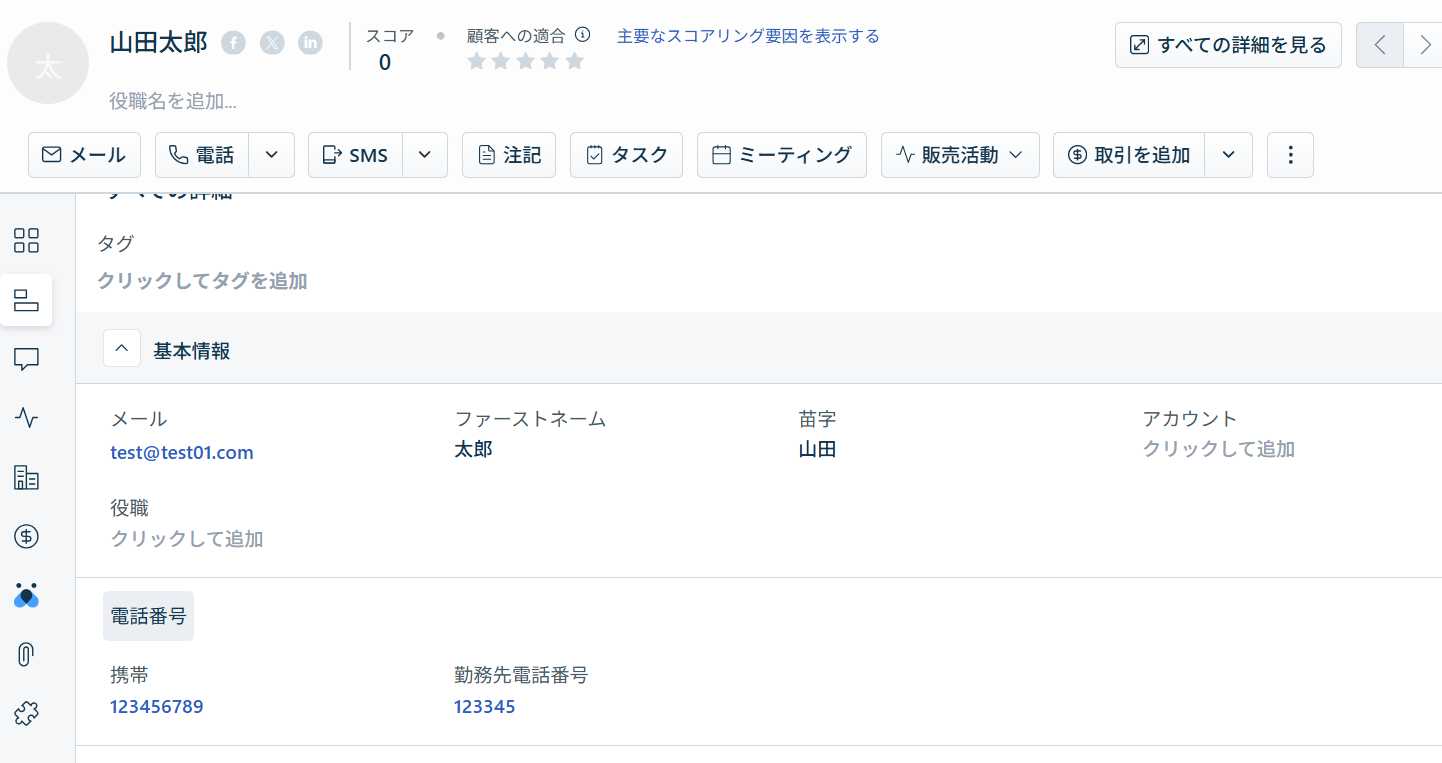Select the activity pulse icon in sidebar
Screen dimensions: 1442x763
(27, 418)
